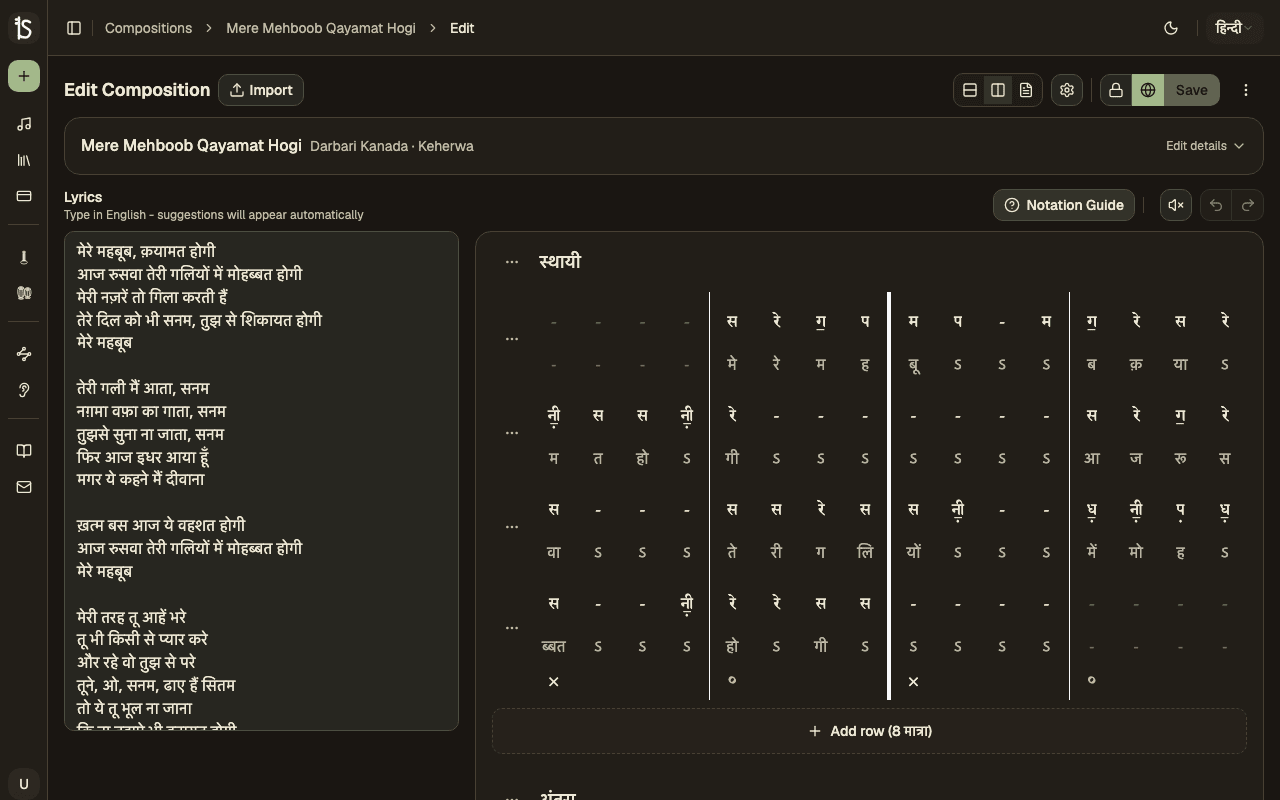
Task: Toggle dark mode moon icon
Action: [1171, 28]
